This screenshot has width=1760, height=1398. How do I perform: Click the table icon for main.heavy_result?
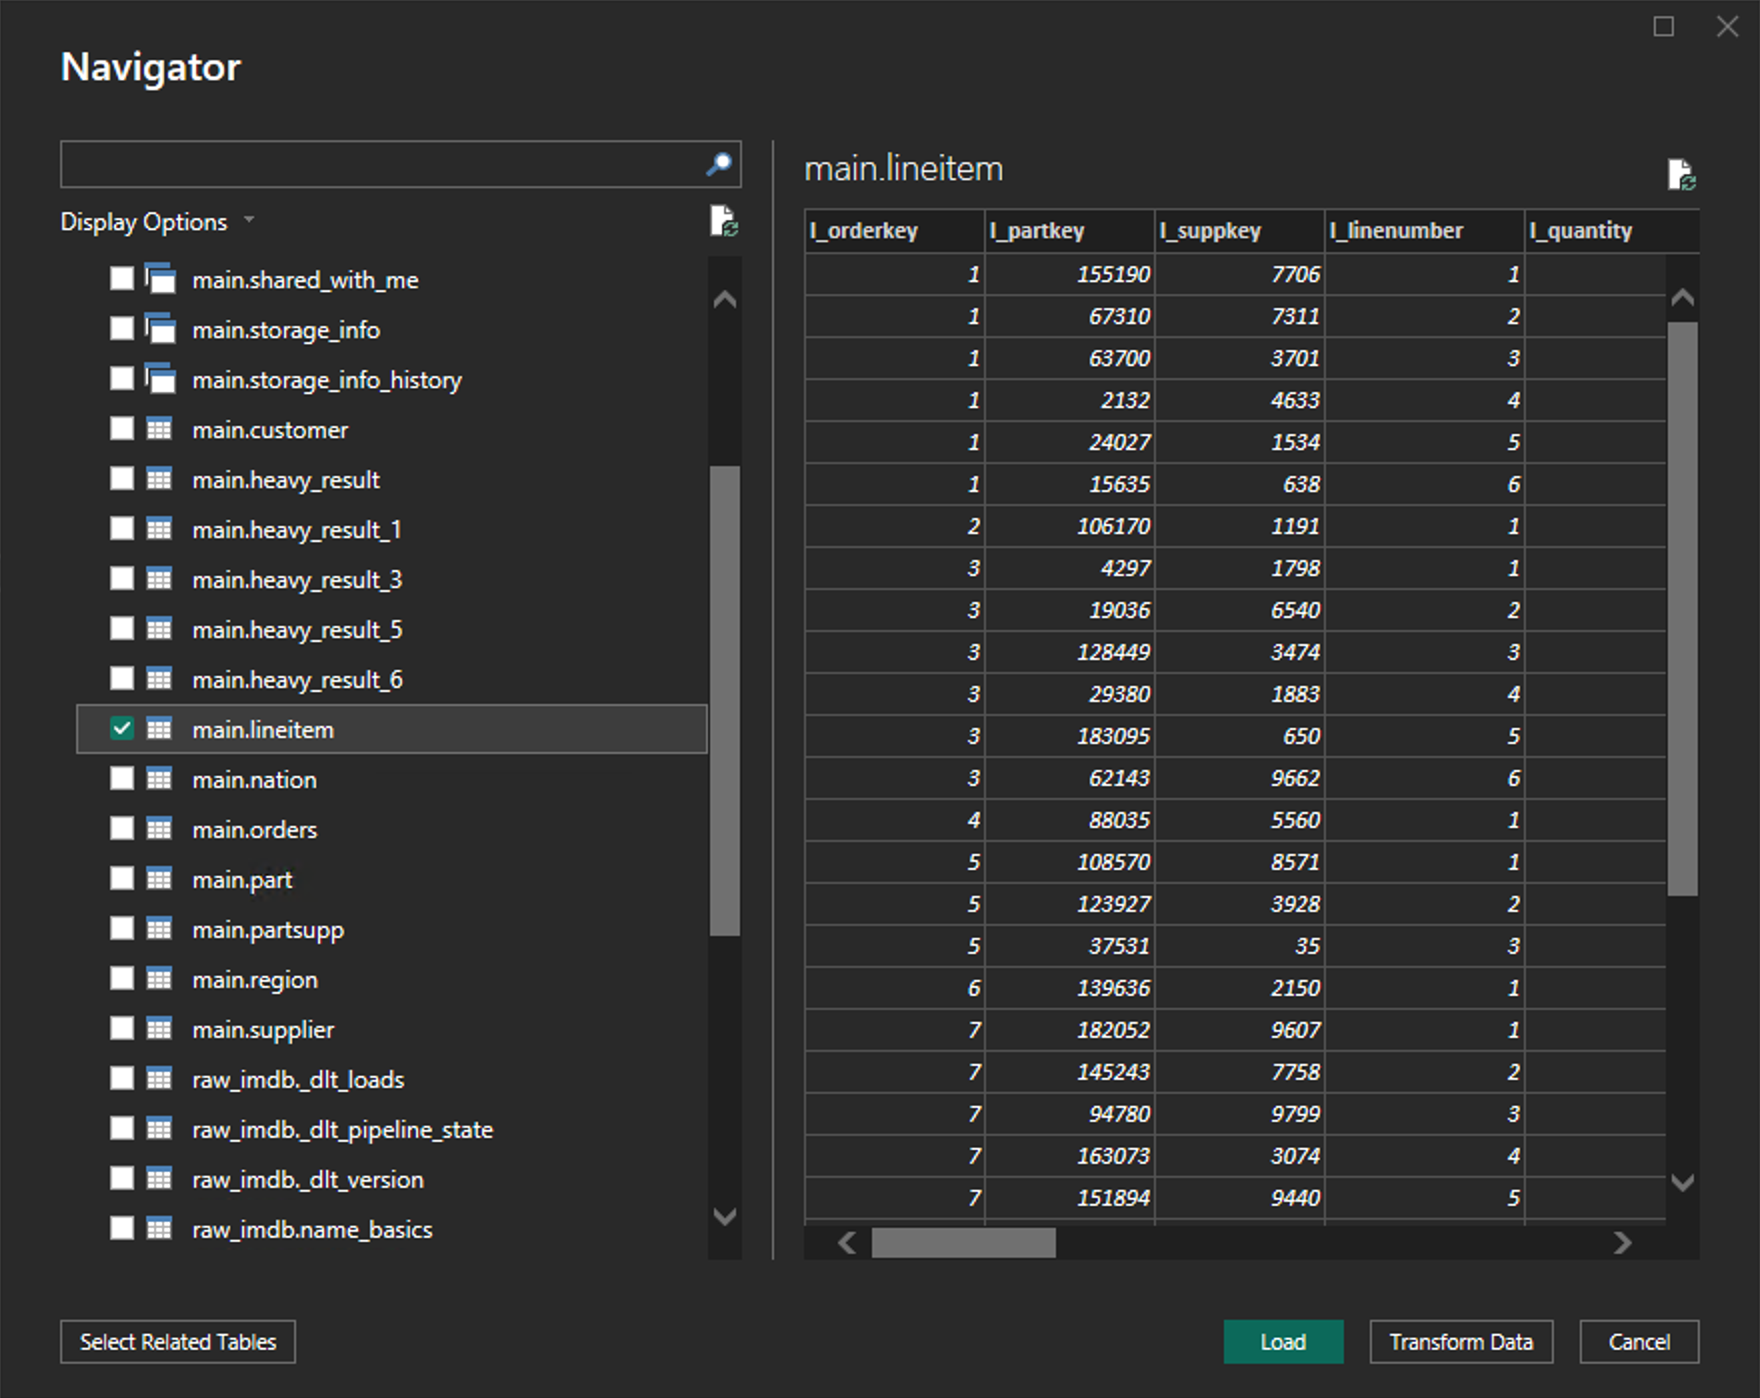coord(159,479)
